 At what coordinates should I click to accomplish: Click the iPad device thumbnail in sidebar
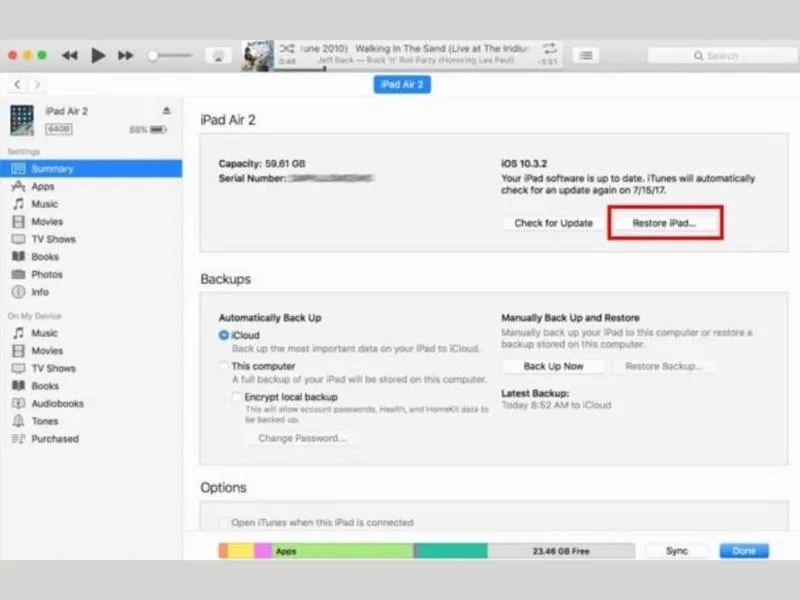coord(22,120)
